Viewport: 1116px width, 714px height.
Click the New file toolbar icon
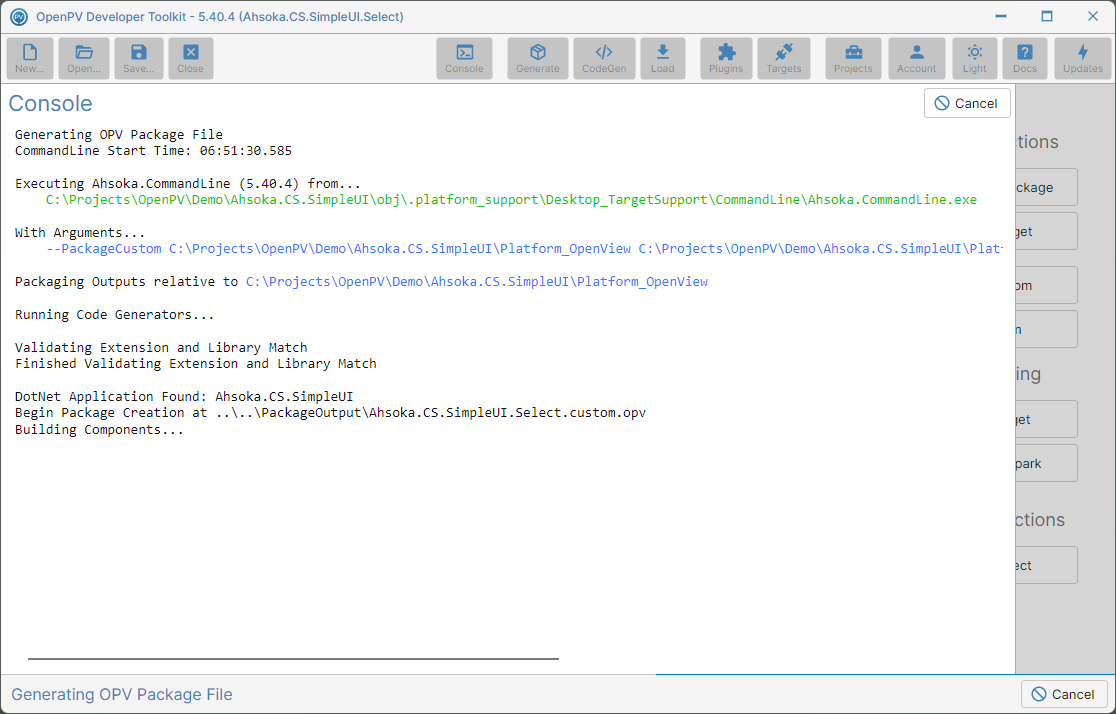click(x=30, y=58)
